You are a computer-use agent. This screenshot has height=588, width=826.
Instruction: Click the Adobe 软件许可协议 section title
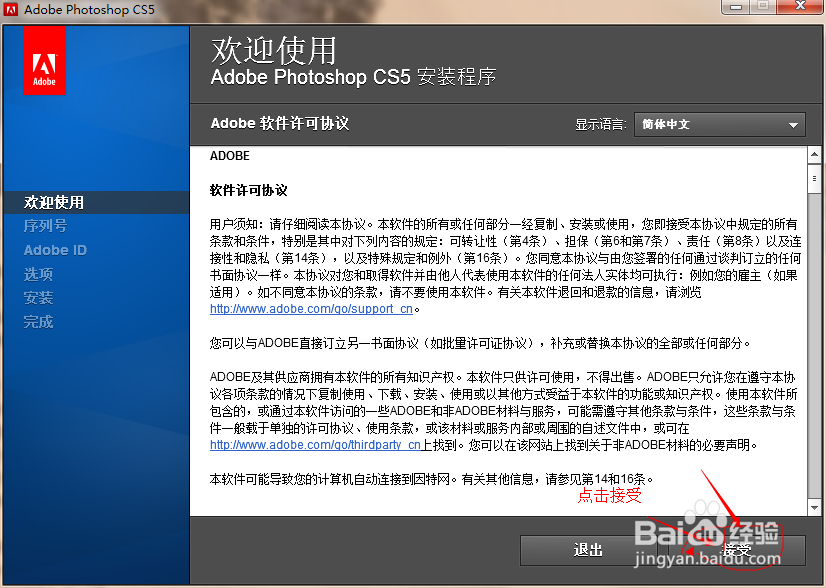[280, 123]
